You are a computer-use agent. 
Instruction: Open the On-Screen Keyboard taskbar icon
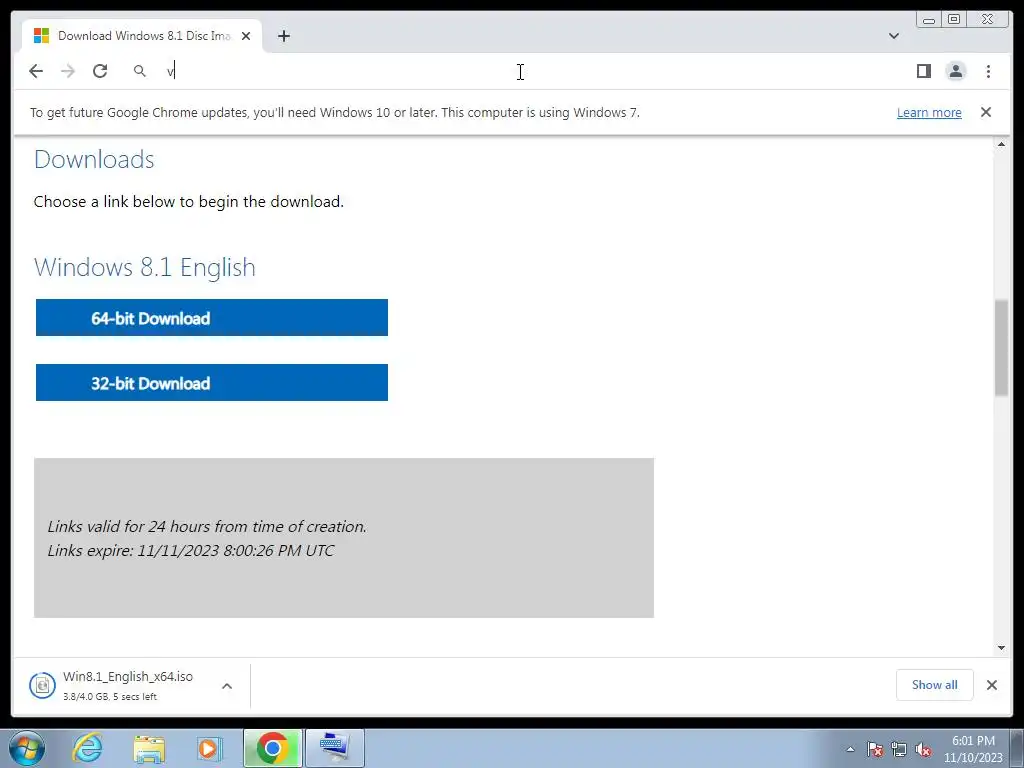(x=335, y=748)
